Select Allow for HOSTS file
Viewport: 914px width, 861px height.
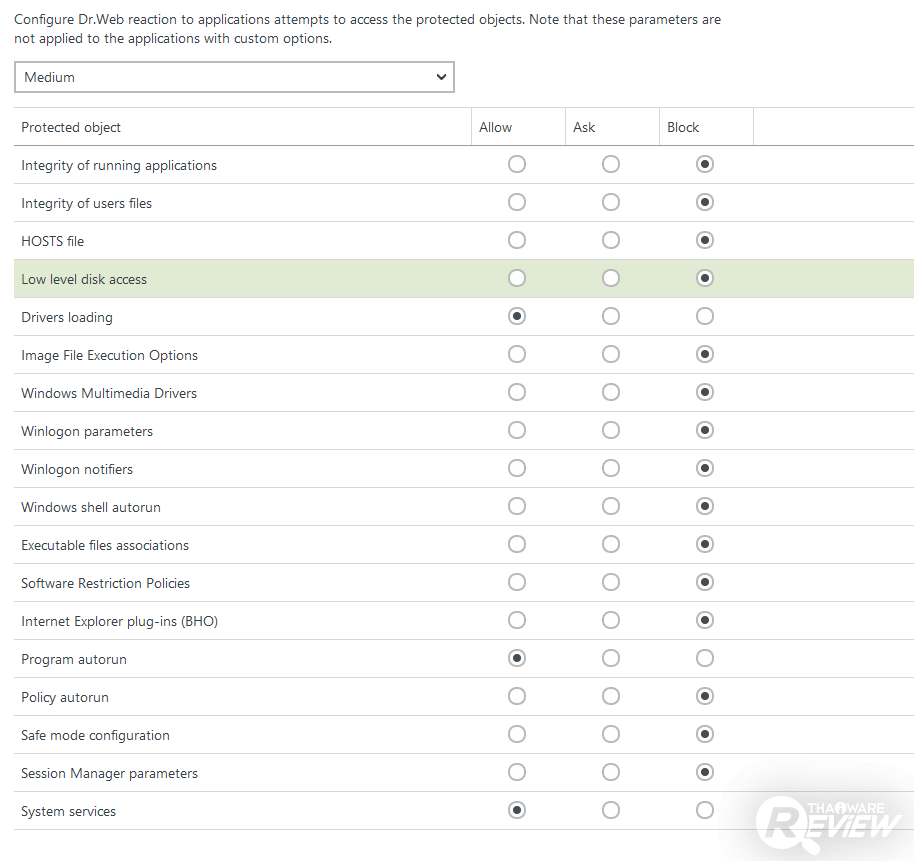[x=516, y=240]
